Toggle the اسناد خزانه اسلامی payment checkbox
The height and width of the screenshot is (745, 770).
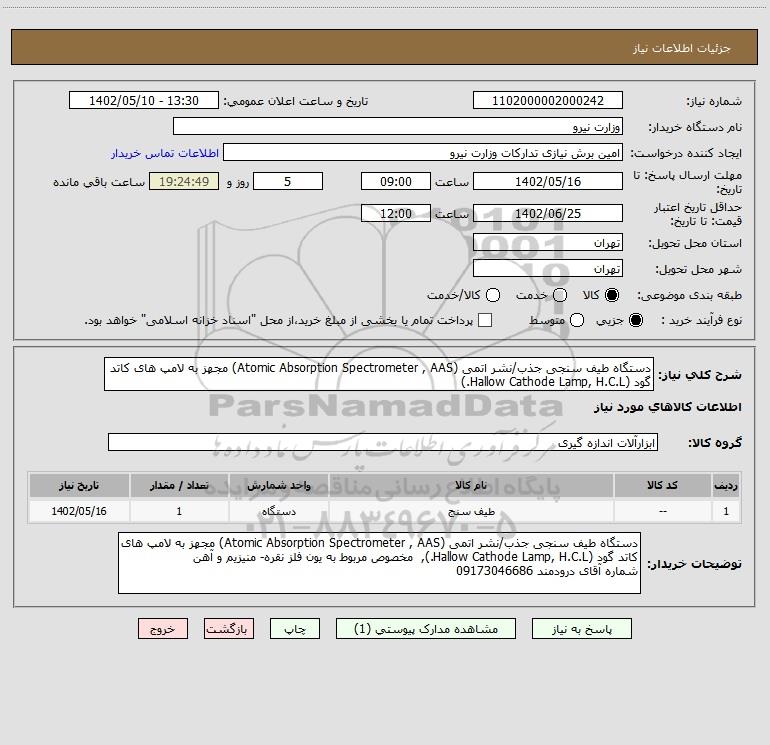click(x=485, y=320)
